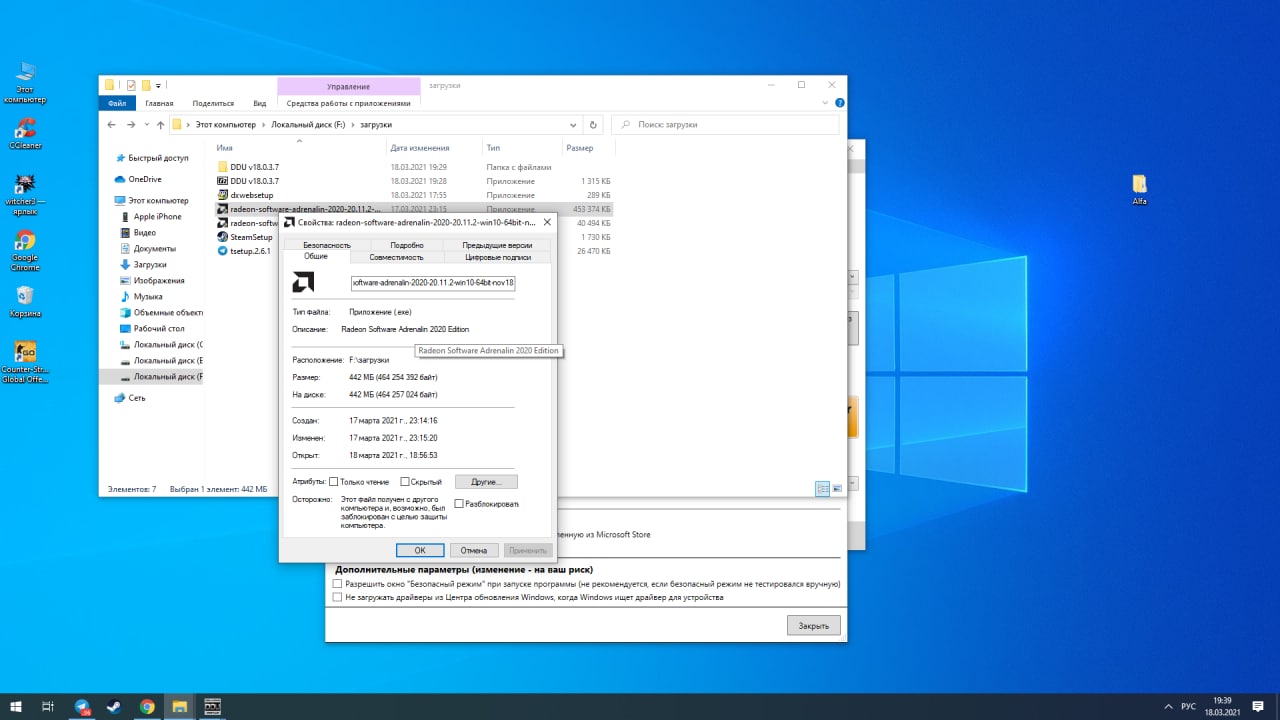This screenshot has height=720, width=1280.
Task: Click Закрыть in the DDU options window
Action: coord(813,626)
